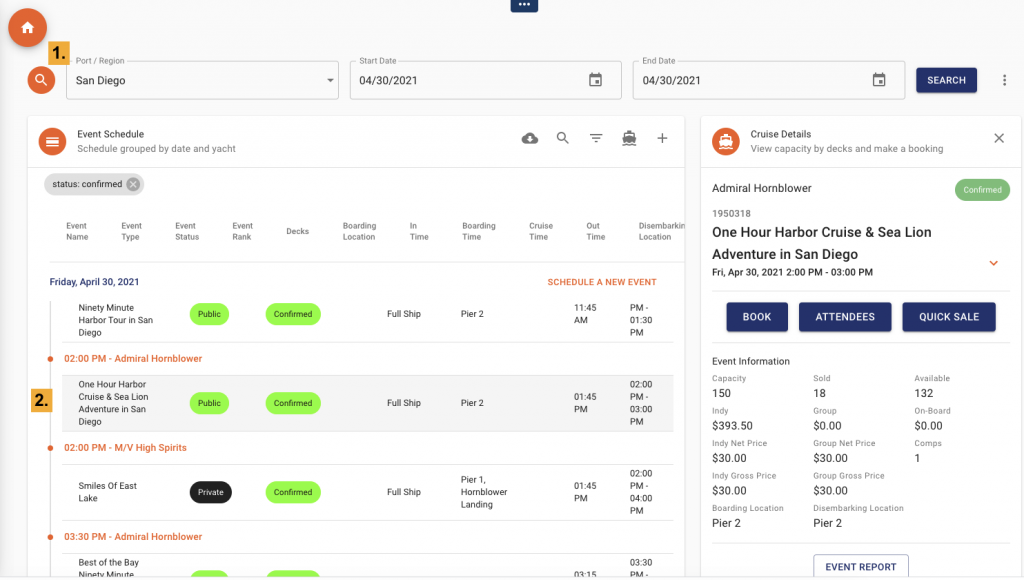
Task: Select the cloud download export icon
Action: coord(529,138)
